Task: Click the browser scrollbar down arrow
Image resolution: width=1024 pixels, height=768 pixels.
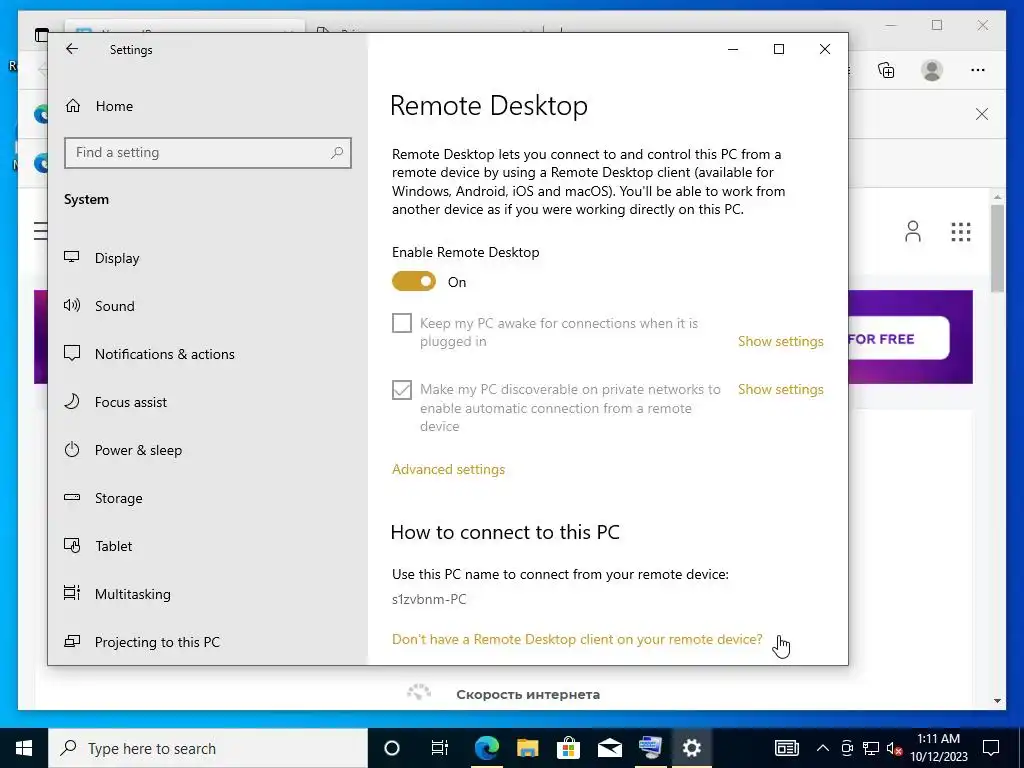Action: (997, 701)
